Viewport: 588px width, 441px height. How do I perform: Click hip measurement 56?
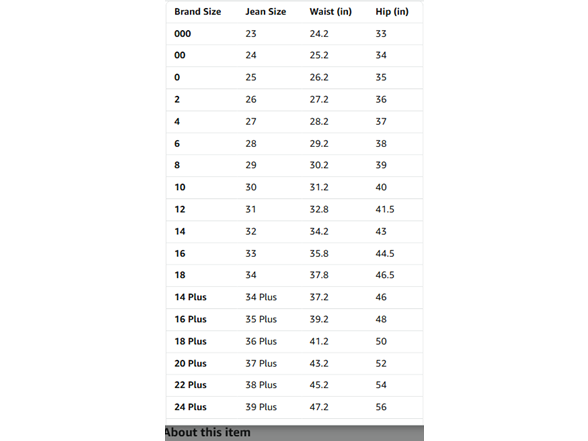point(381,407)
